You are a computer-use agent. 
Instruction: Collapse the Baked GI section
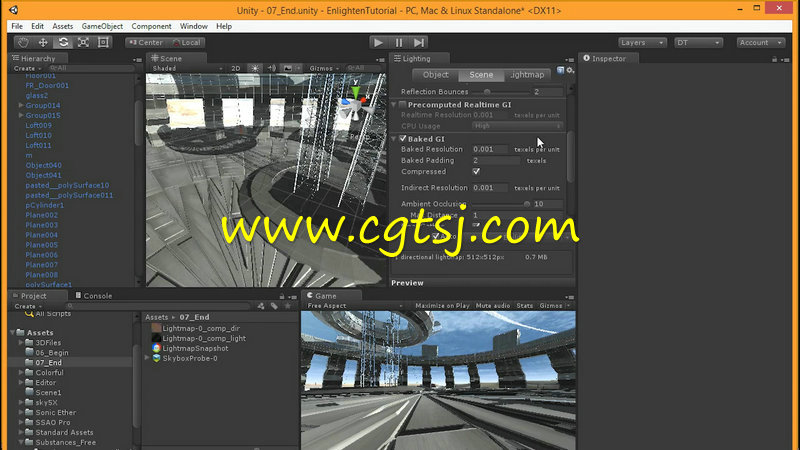(394, 139)
